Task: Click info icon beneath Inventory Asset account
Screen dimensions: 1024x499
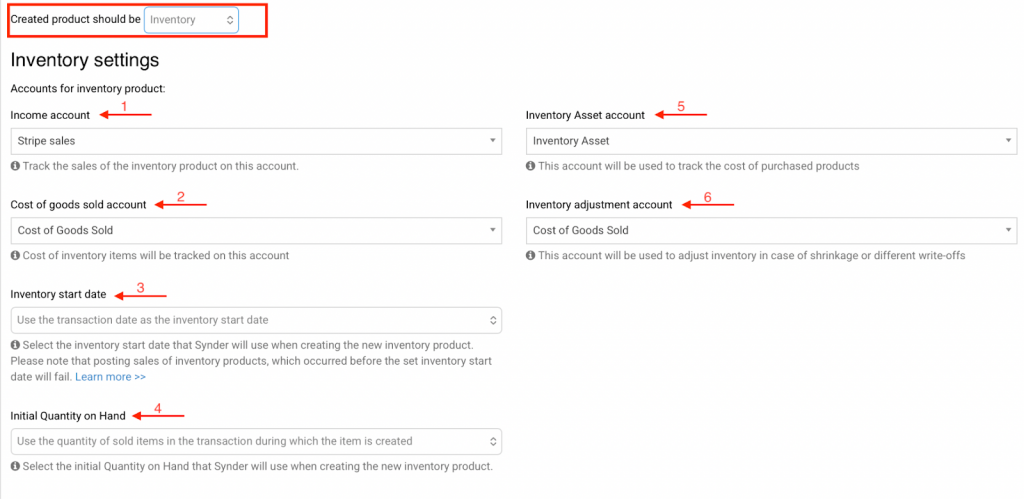Action: [531, 166]
